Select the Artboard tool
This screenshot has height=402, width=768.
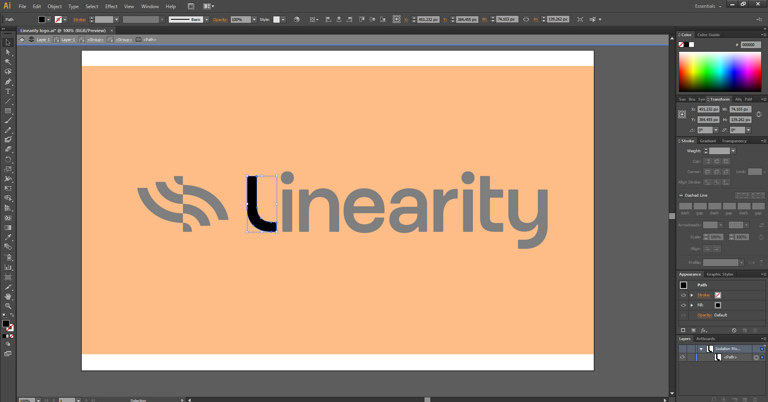coord(8,277)
